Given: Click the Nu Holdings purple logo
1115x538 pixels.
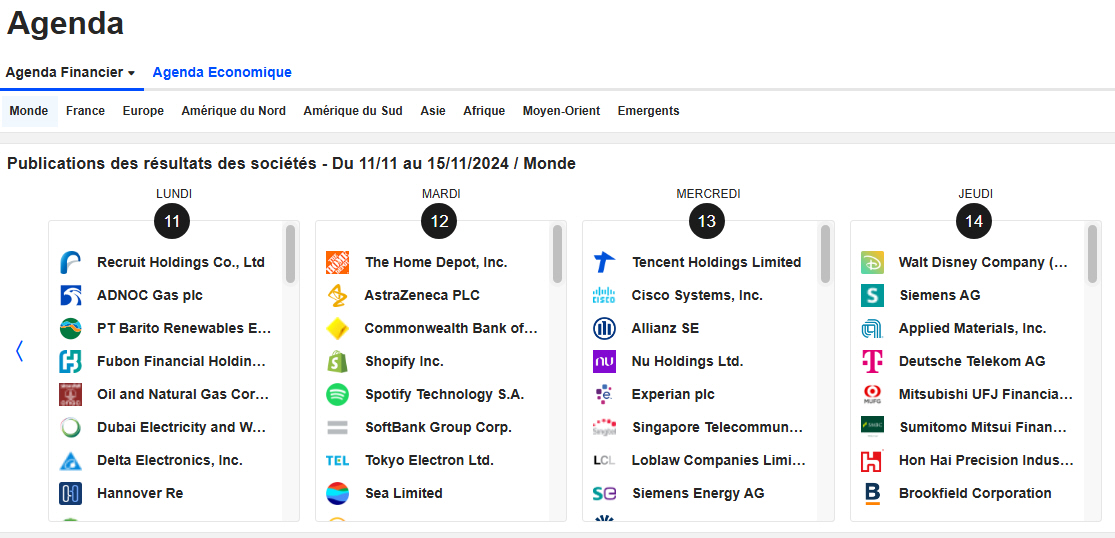Looking at the screenshot, I should [604, 362].
